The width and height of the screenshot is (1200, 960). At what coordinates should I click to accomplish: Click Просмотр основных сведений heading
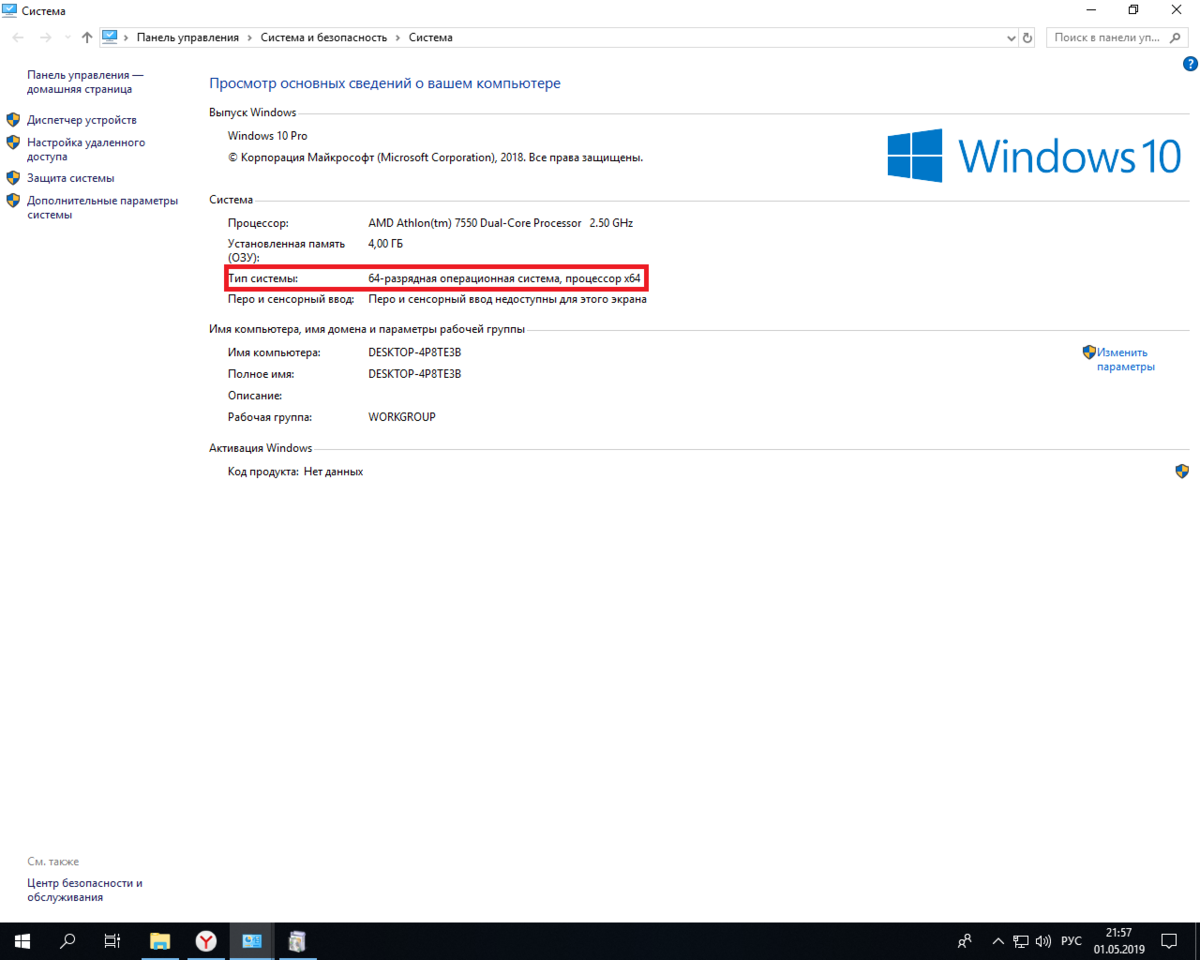pos(385,84)
